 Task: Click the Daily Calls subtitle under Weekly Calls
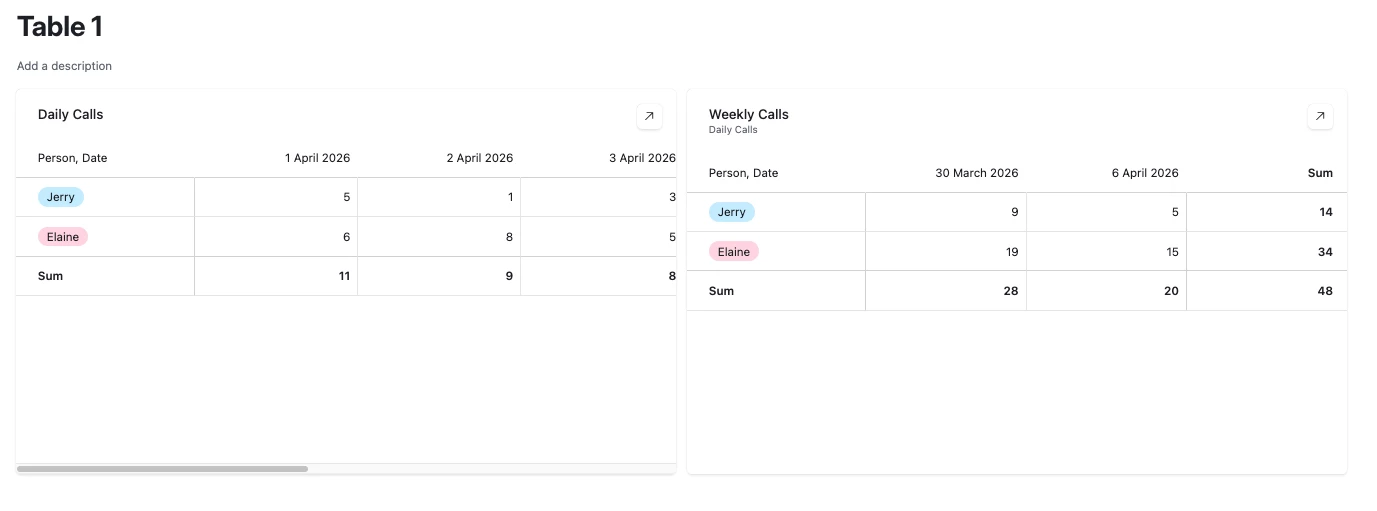[x=733, y=130]
